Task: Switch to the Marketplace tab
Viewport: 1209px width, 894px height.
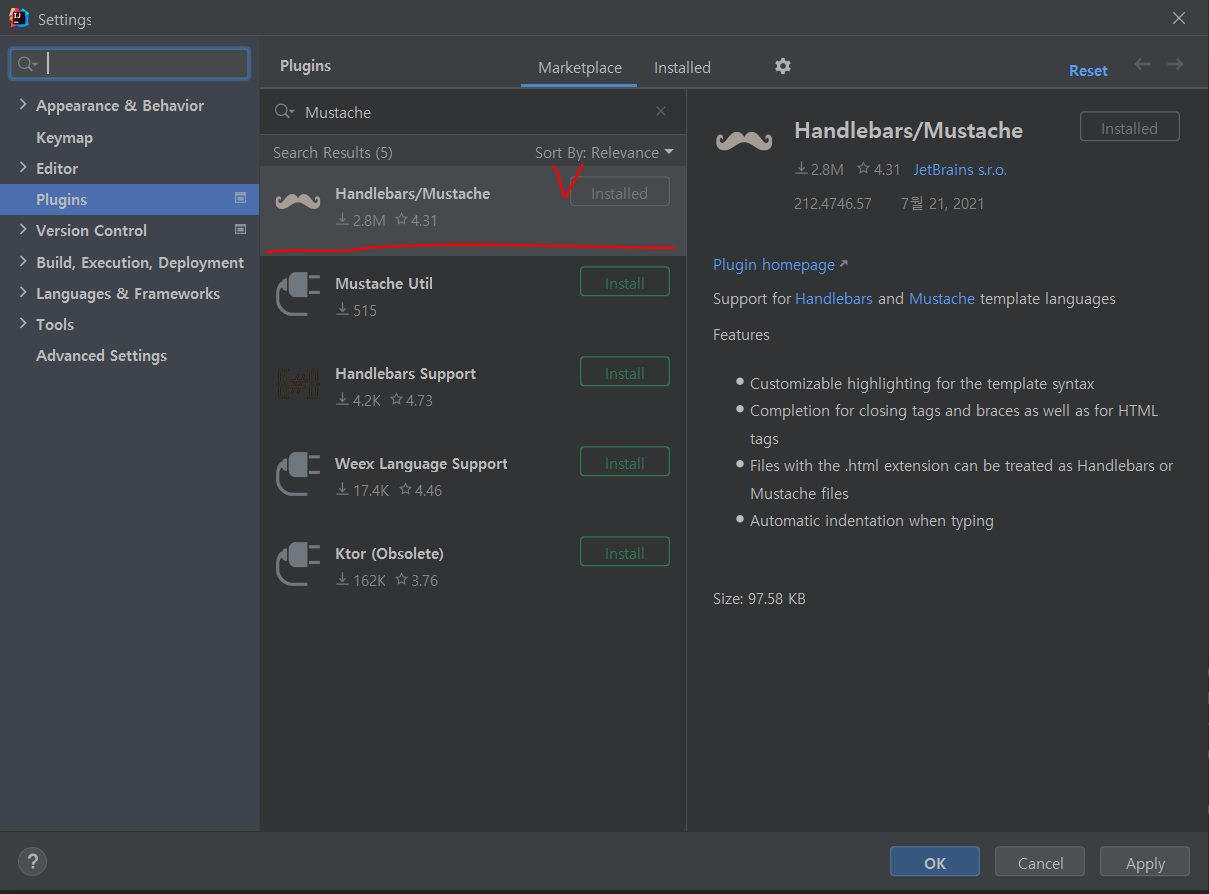Action: point(580,67)
